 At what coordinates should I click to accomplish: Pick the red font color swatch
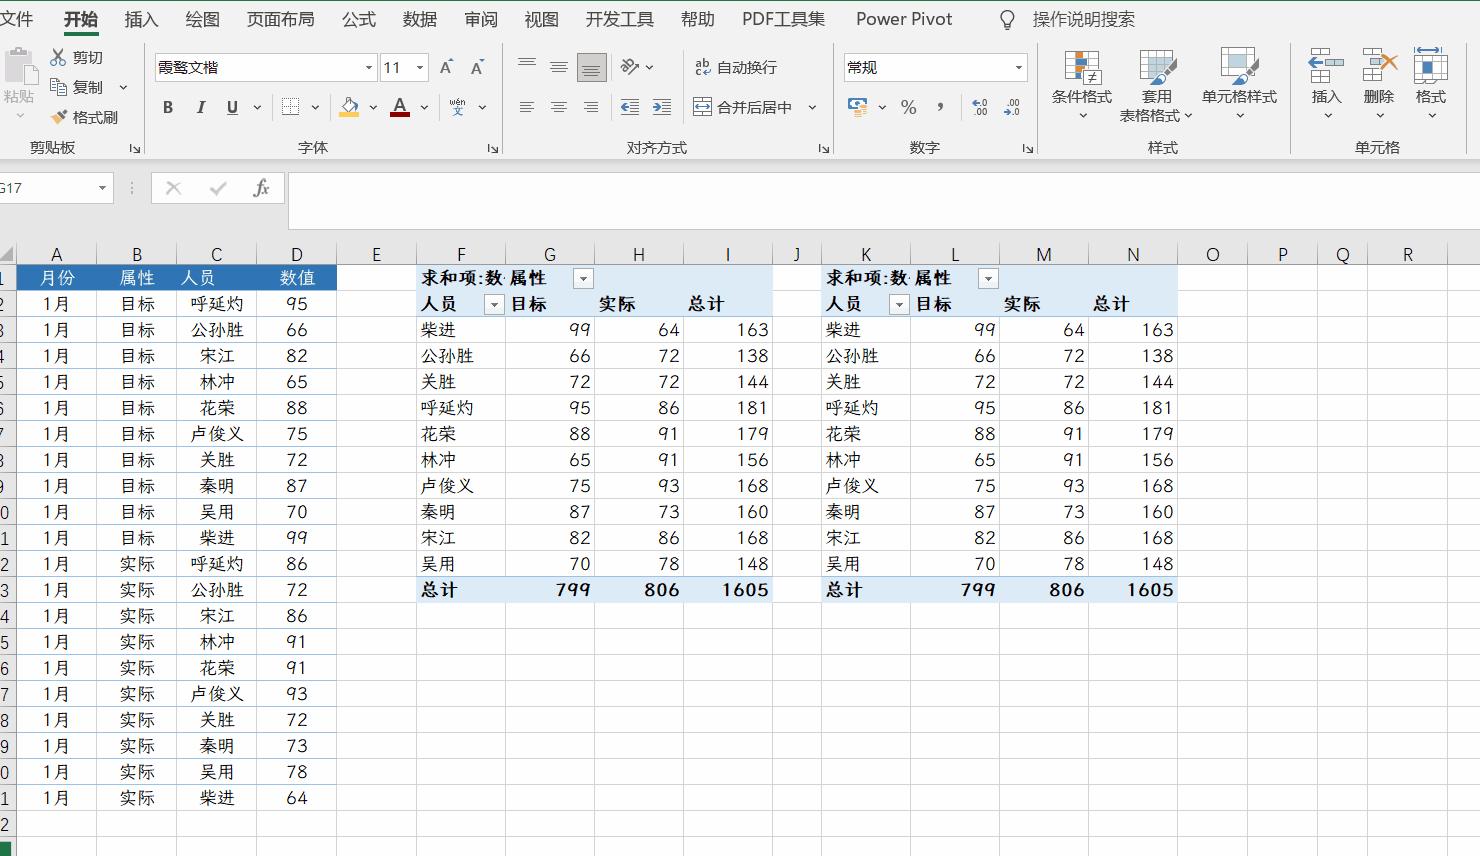399,115
